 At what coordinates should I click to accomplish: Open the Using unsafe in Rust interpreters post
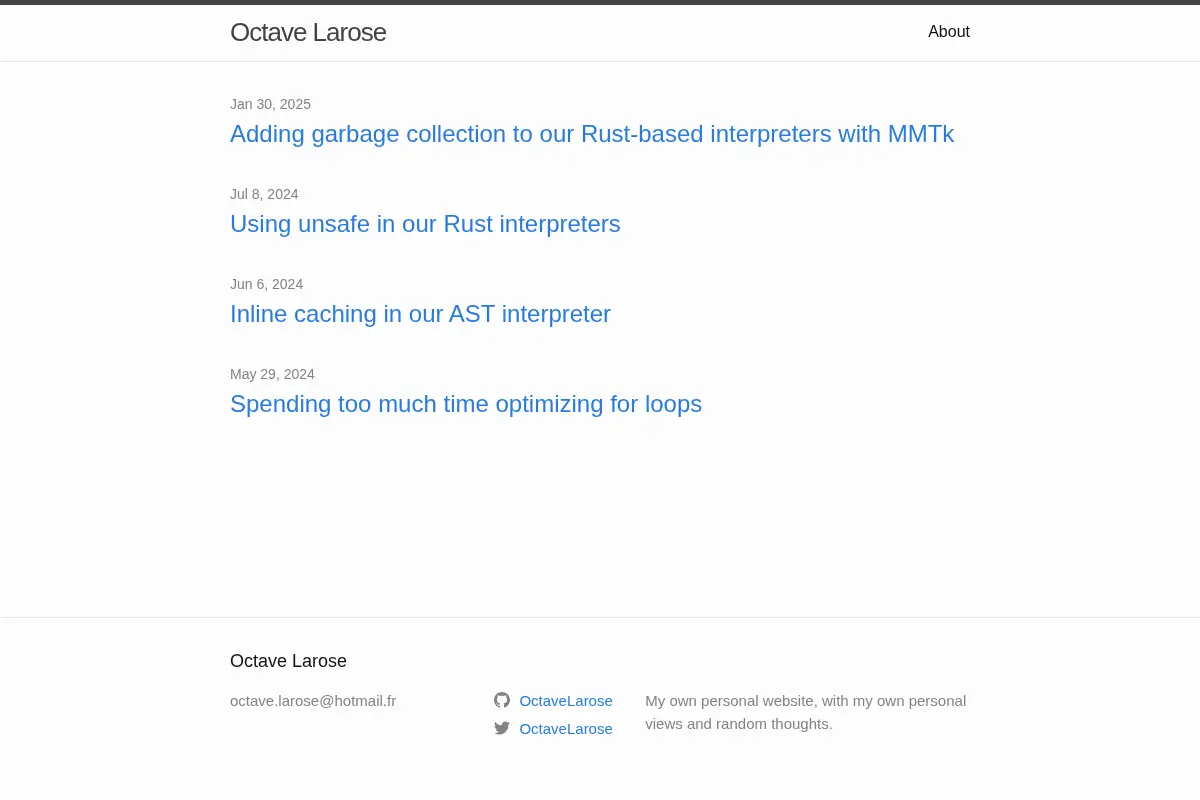point(425,224)
